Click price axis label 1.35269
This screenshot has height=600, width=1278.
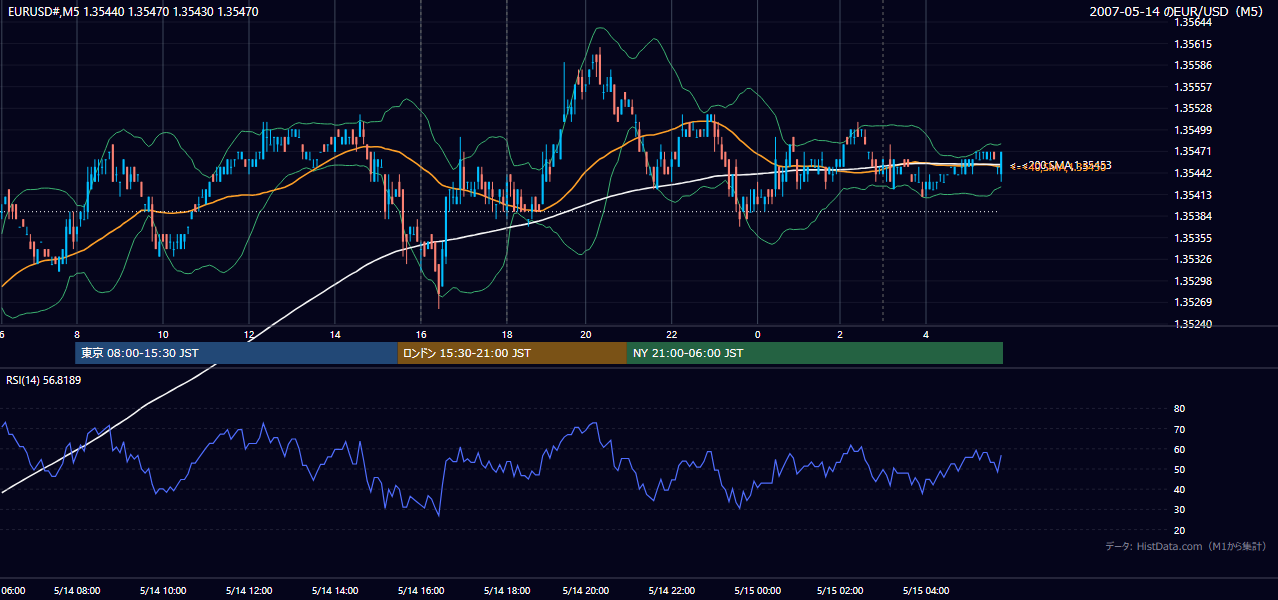(1194, 302)
